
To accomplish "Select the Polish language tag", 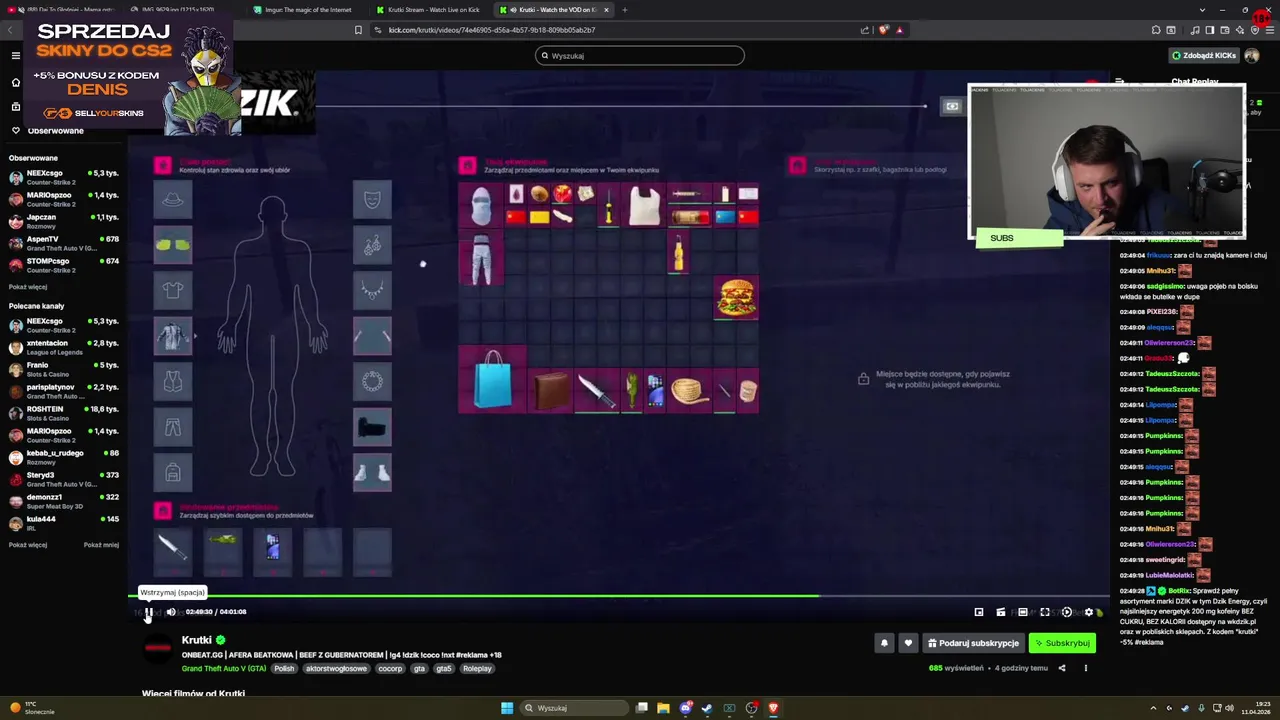I will tap(284, 668).
